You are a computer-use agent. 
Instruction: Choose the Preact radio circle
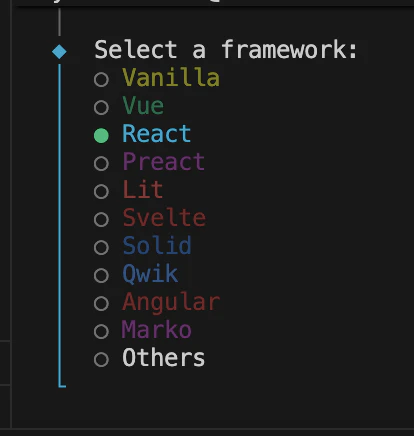[x=101, y=164]
